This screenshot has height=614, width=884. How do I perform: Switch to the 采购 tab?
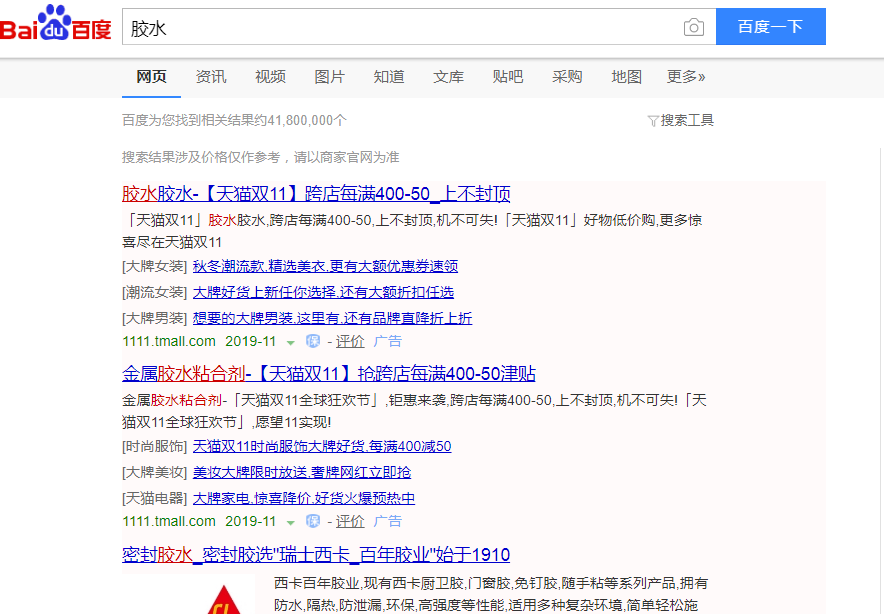pyautogui.click(x=567, y=77)
